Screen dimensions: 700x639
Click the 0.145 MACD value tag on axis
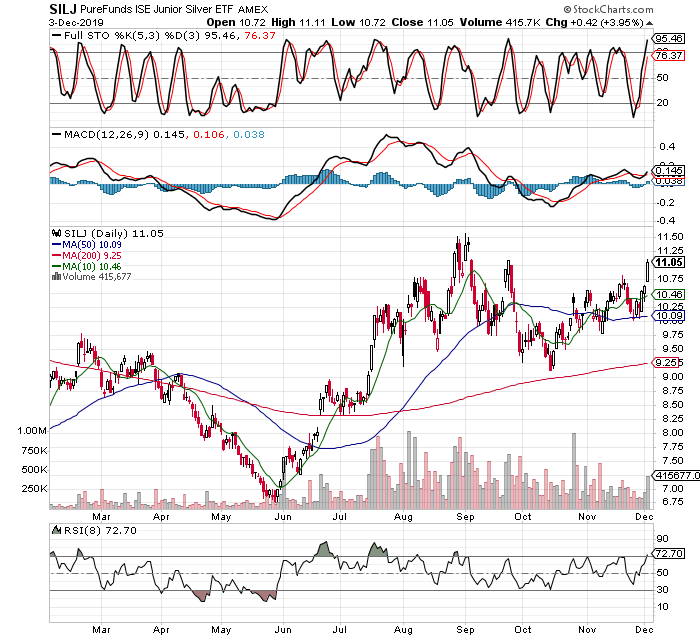(669, 171)
